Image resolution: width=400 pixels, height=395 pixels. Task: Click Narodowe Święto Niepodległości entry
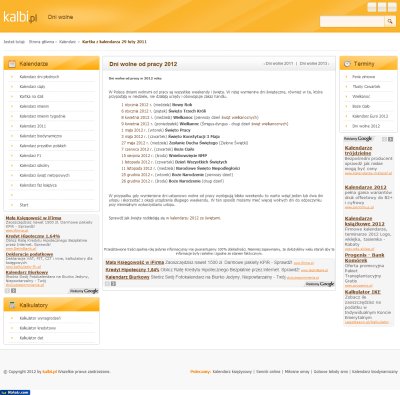[208, 168]
